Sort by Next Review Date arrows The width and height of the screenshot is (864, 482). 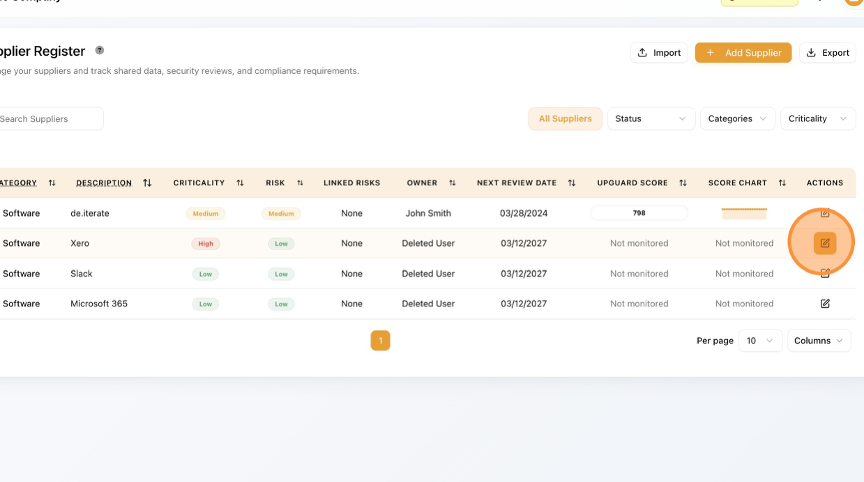(572, 183)
